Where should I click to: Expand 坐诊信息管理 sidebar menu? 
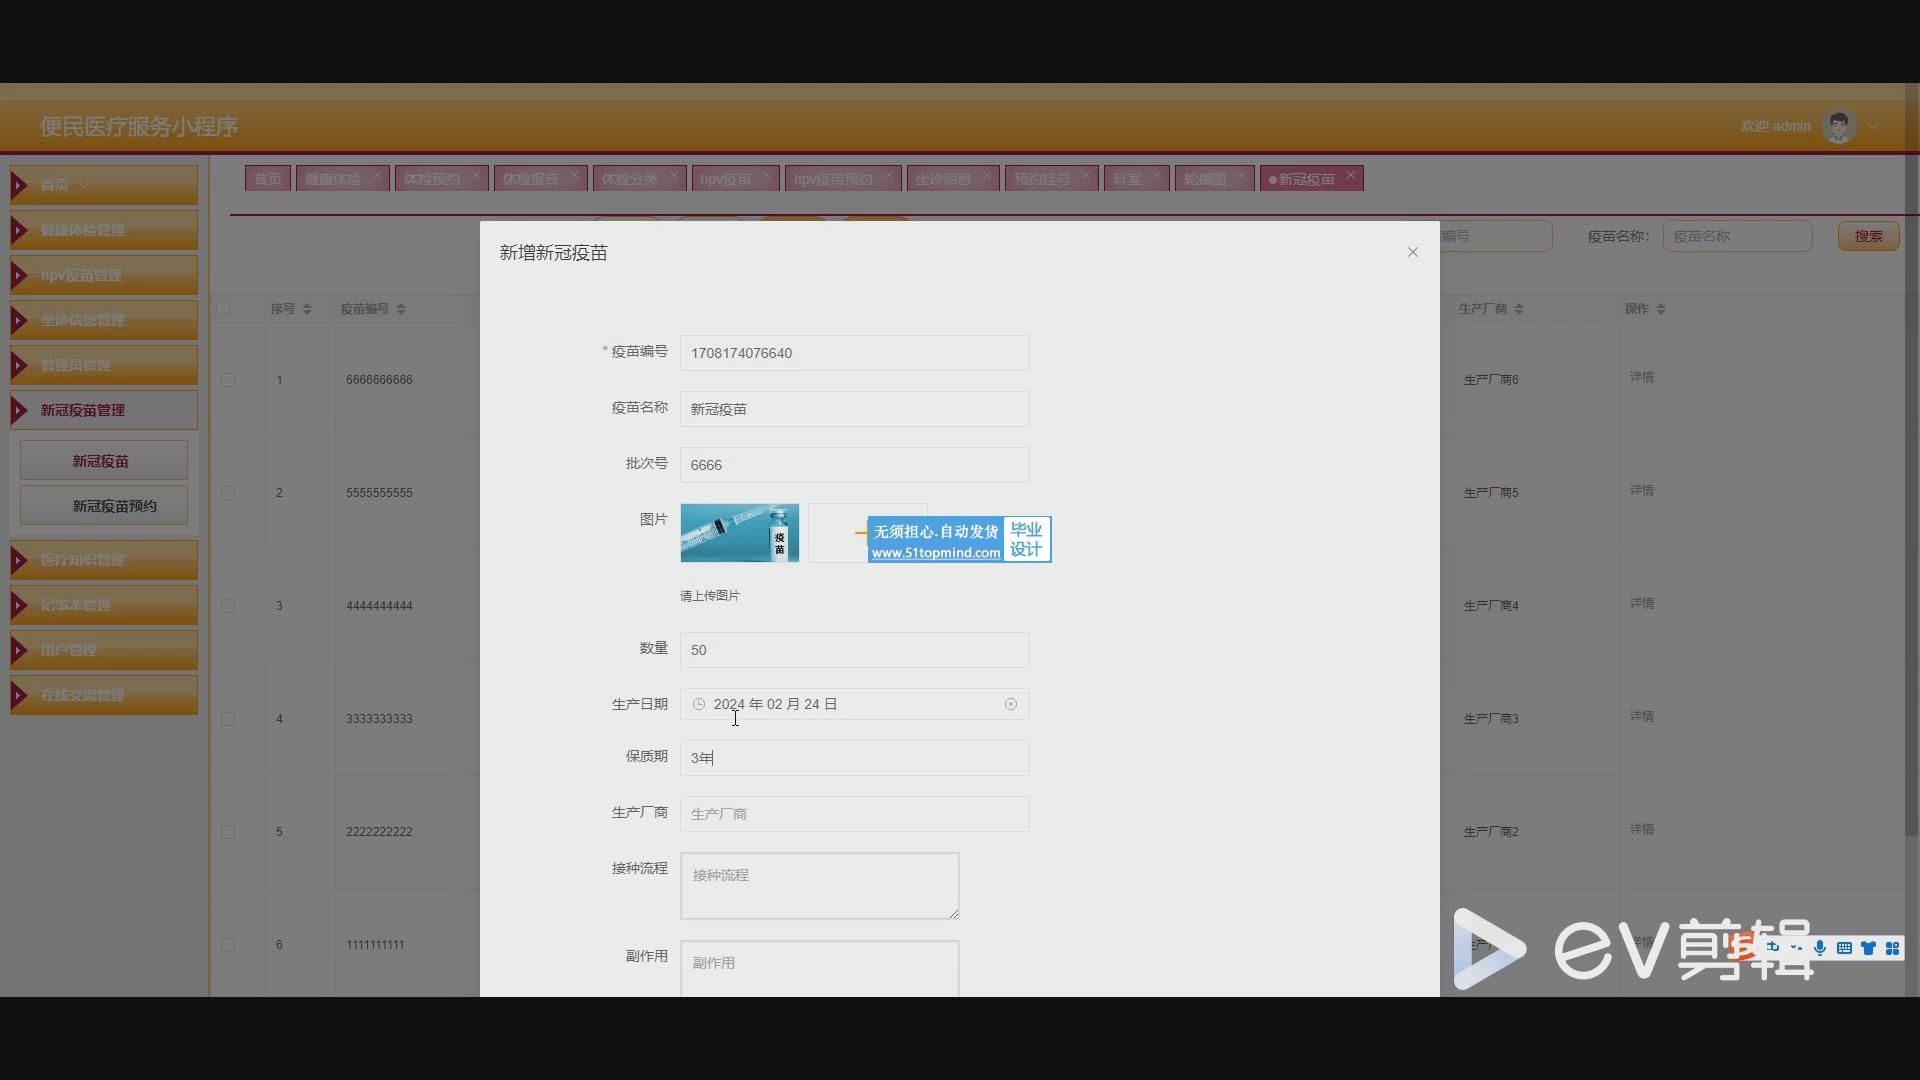pyautogui.click(x=104, y=320)
